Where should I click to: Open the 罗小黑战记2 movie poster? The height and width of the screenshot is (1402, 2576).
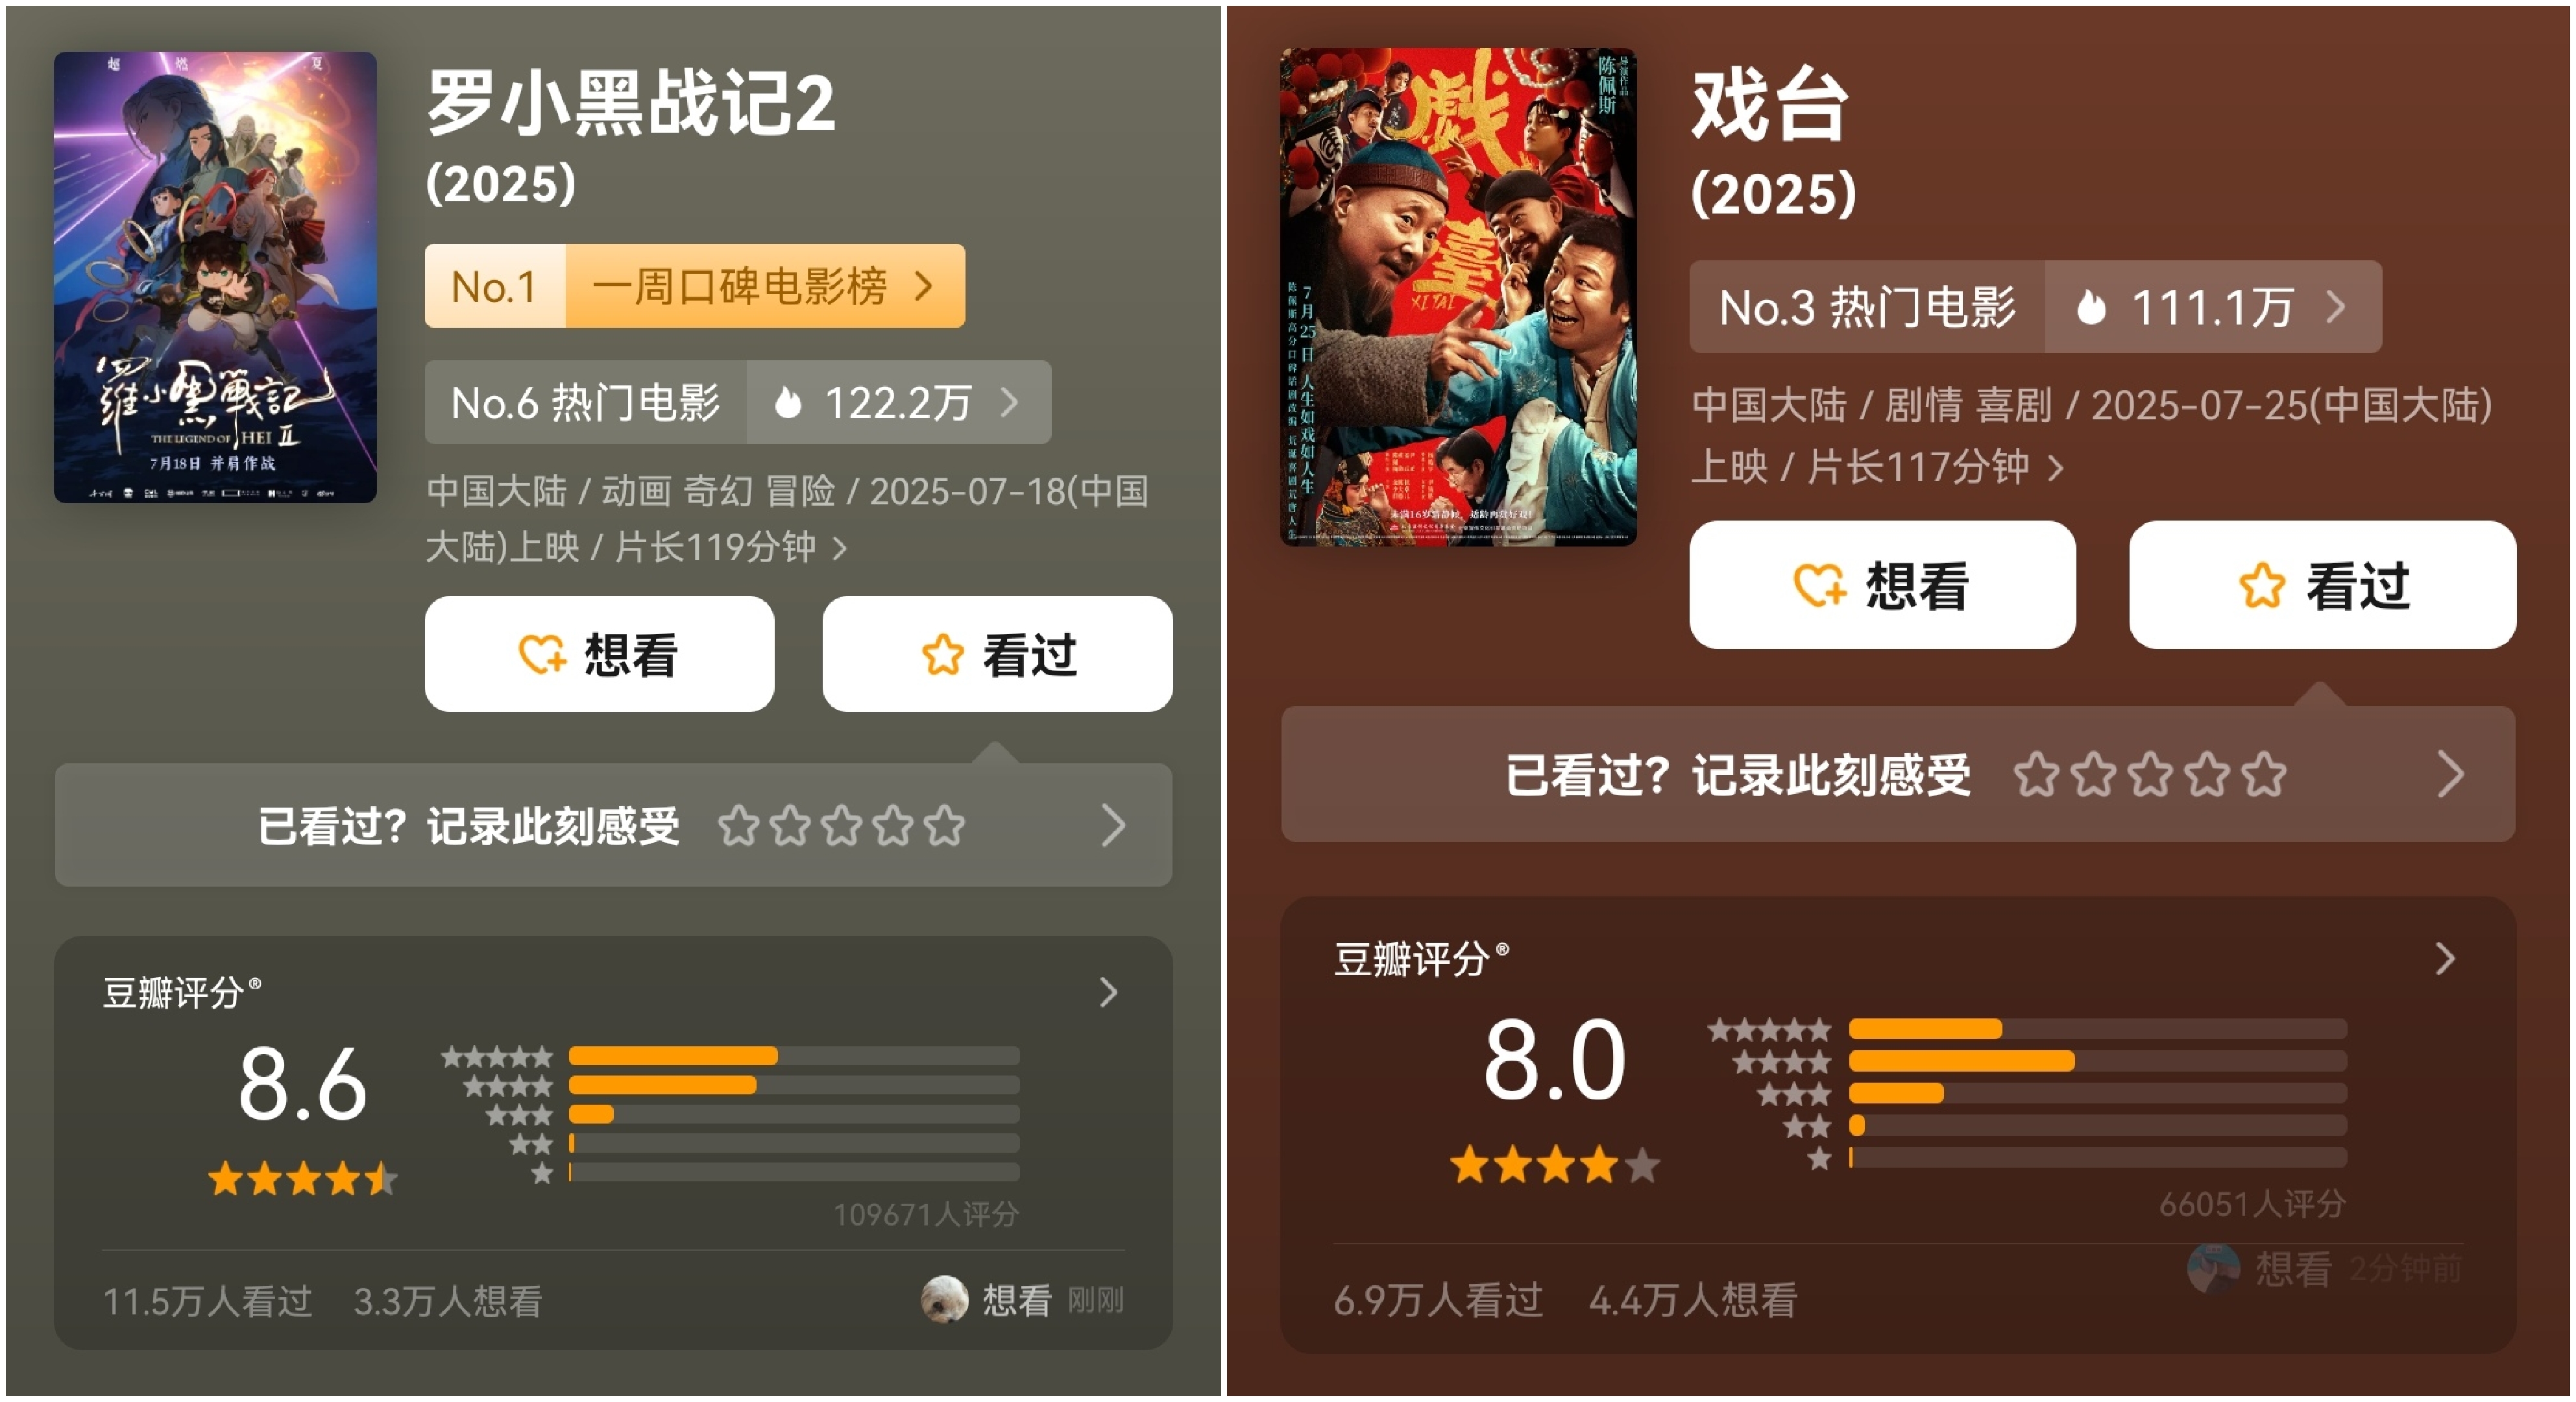(x=215, y=277)
